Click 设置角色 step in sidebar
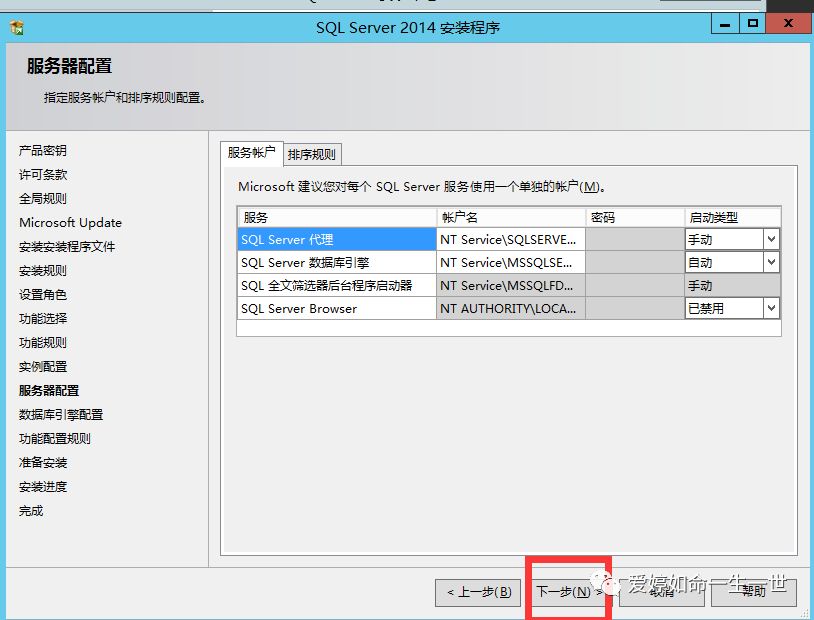Viewport: 814px width, 620px height. (x=43, y=294)
